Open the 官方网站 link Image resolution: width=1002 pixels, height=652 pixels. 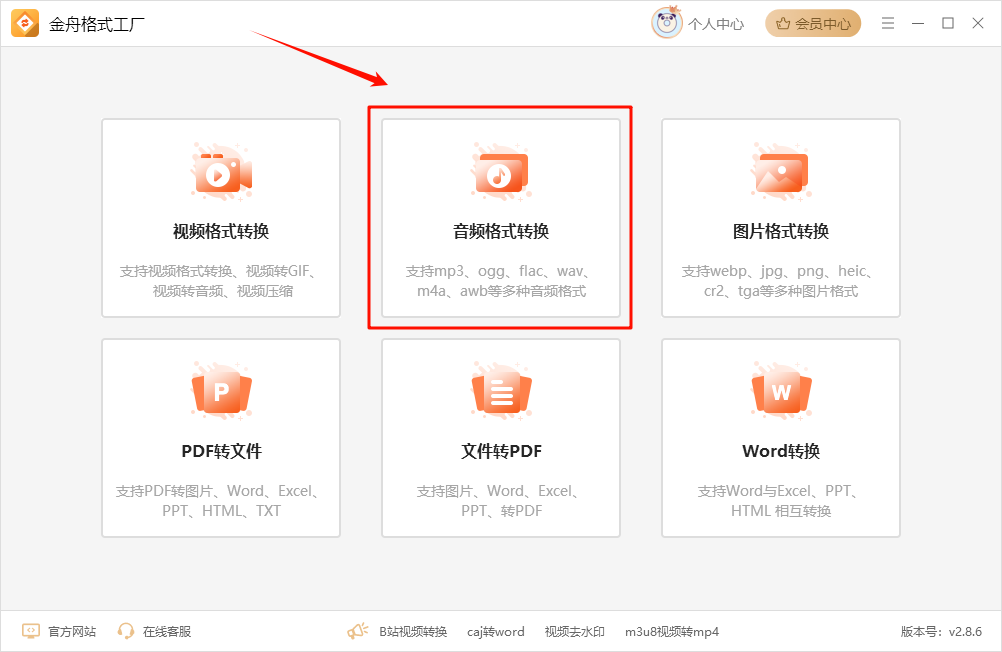click(x=72, y=632)
